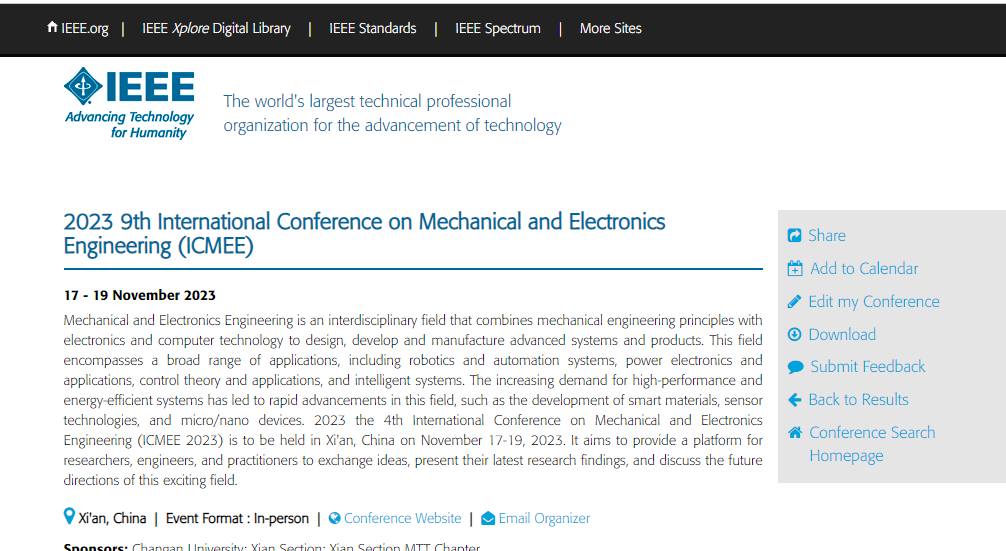This screenshot has width=1006, height=551.
Task: Click the globe icon beside Conference Website
Action: pos(334,518)
